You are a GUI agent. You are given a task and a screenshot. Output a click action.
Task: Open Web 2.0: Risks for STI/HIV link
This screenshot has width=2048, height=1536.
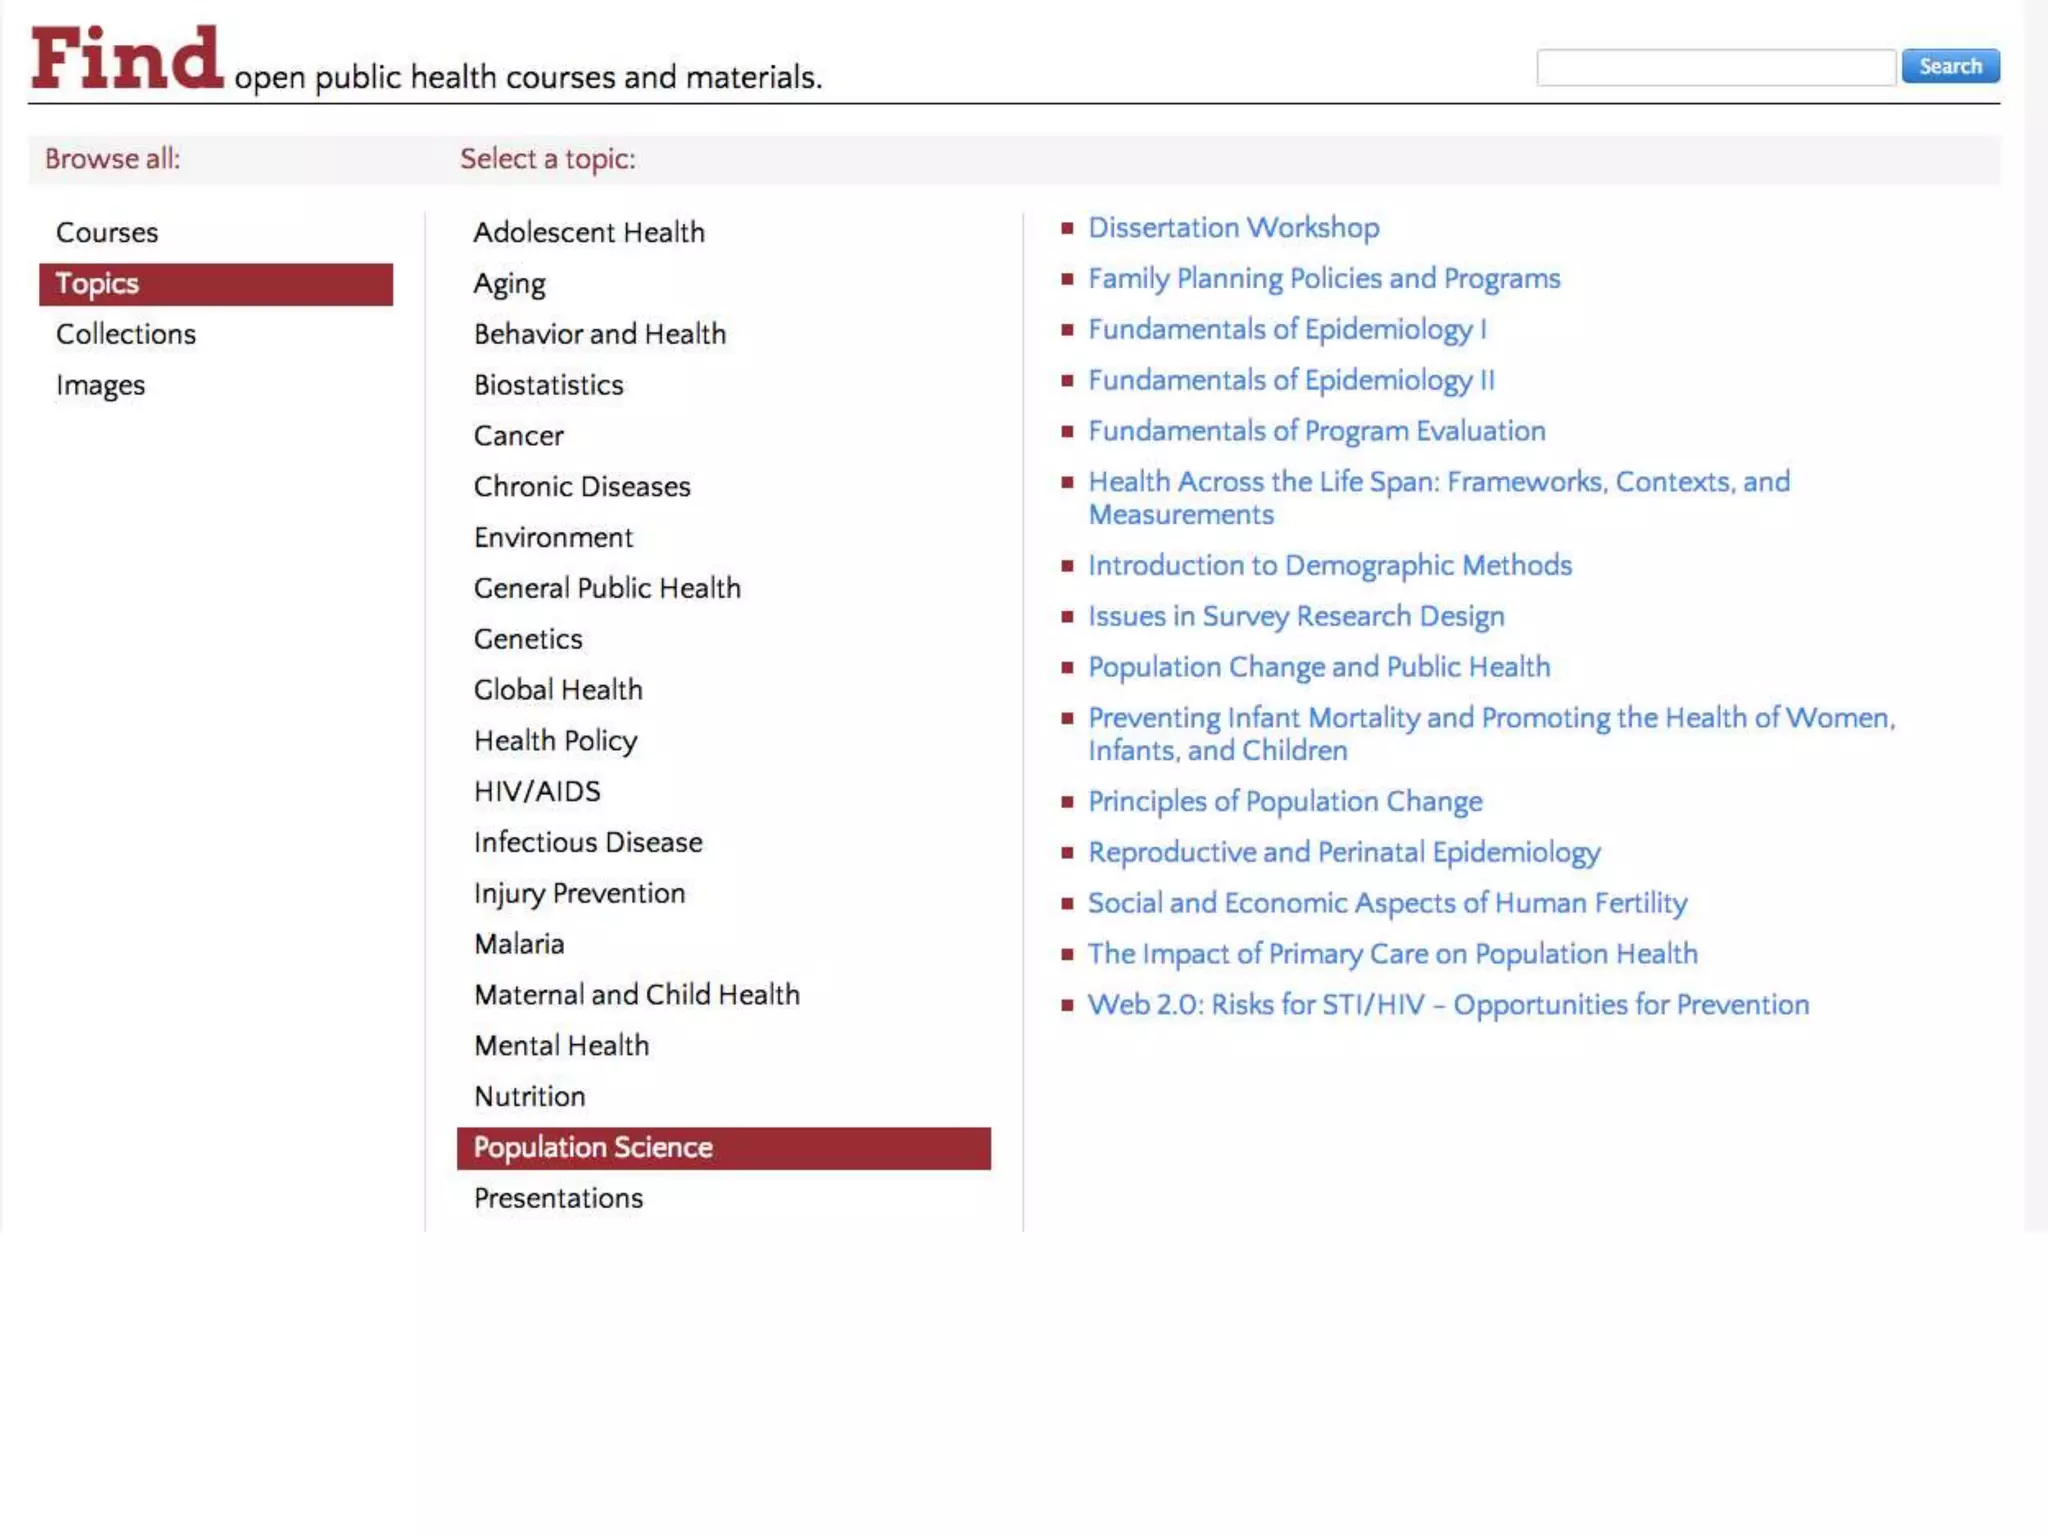click(x=1447, y=1005)
